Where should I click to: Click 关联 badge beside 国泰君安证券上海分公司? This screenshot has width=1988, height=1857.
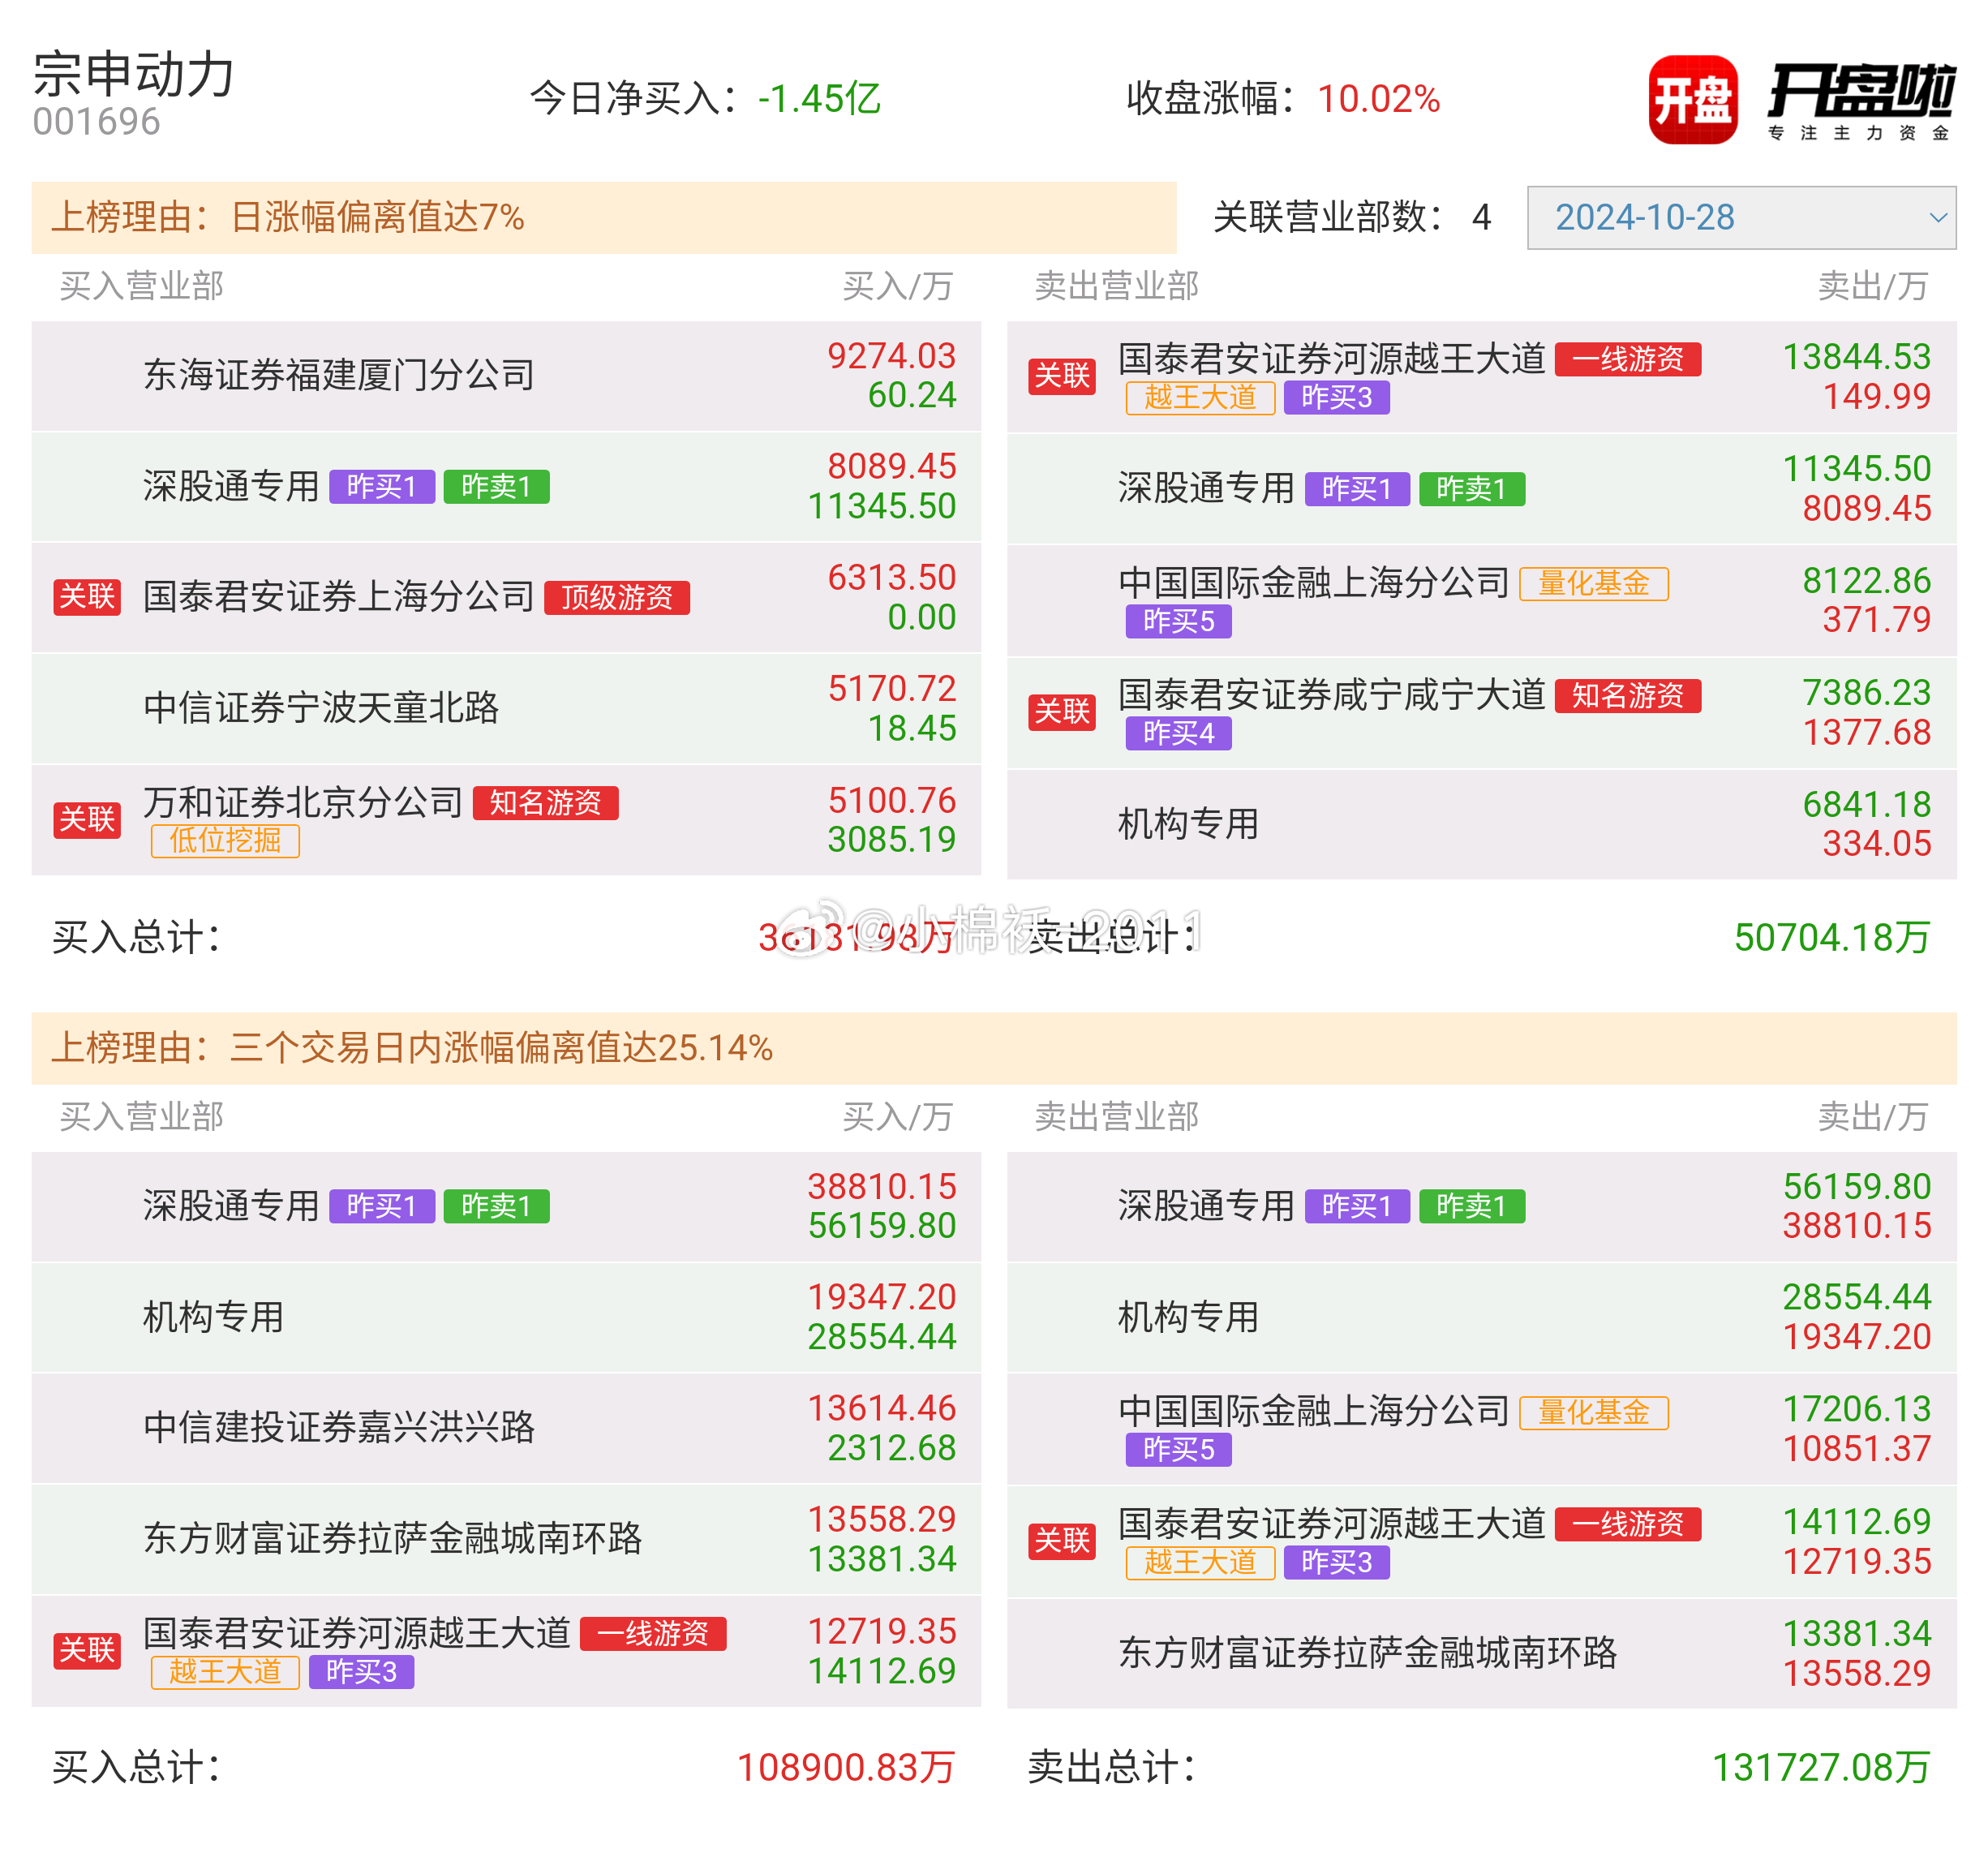coord(87,597)
